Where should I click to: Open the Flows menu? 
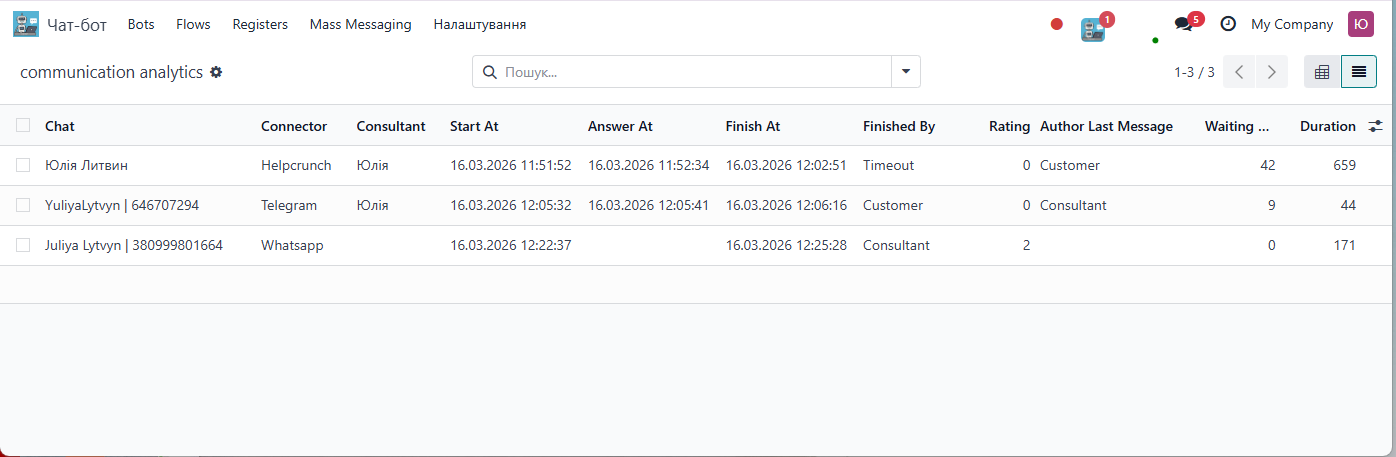193,24
